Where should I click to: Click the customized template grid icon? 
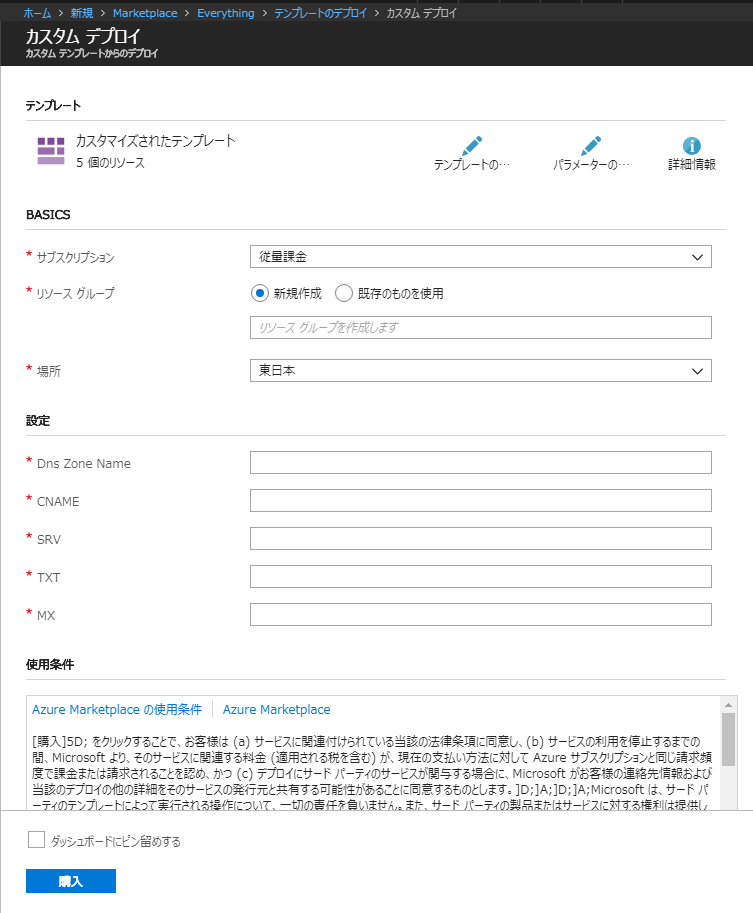click(51, 151)
